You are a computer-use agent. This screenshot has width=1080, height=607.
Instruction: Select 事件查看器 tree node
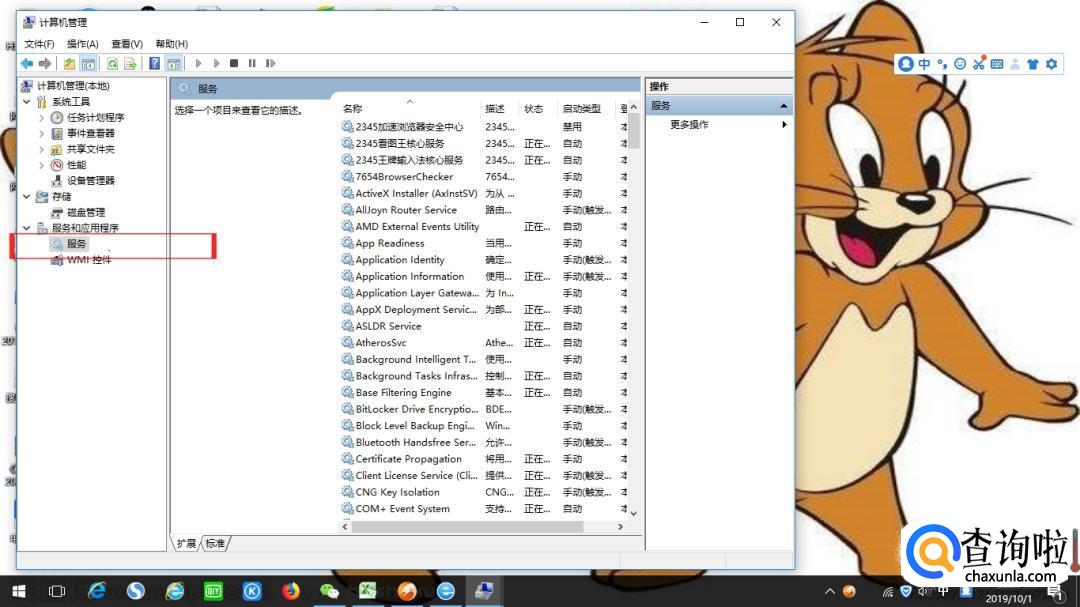91,133
